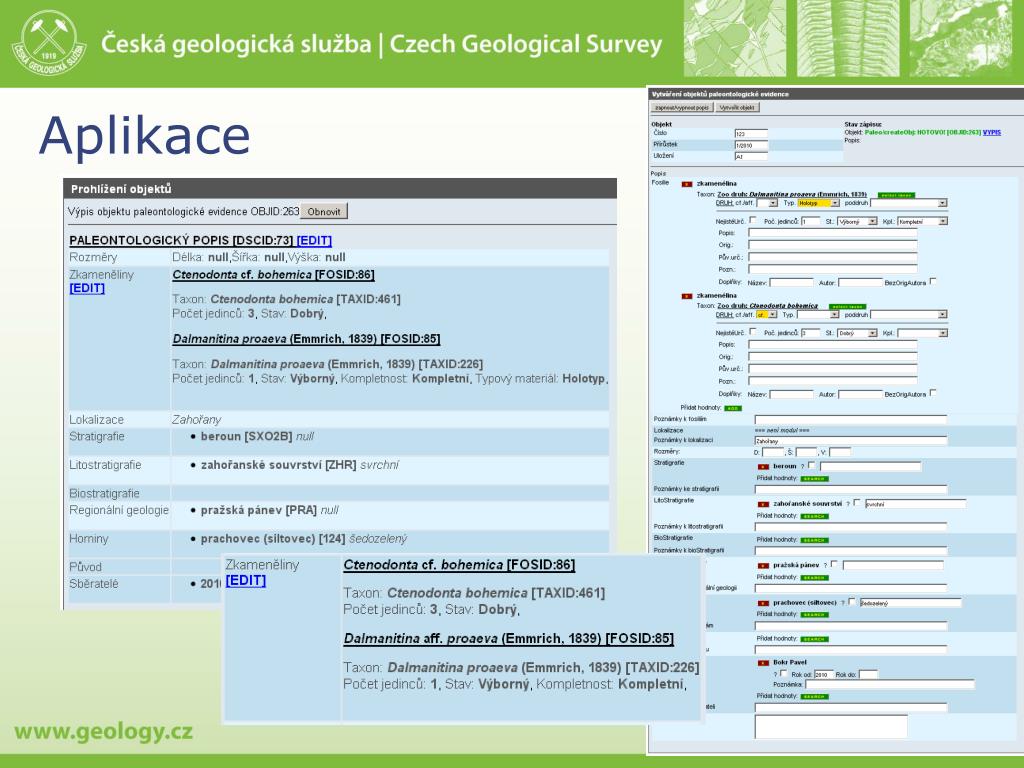Screen dimensions: 1024x768
Task: Open empty Typ dropdown for Ctenodonta bohemica
Action: point(818,315)
